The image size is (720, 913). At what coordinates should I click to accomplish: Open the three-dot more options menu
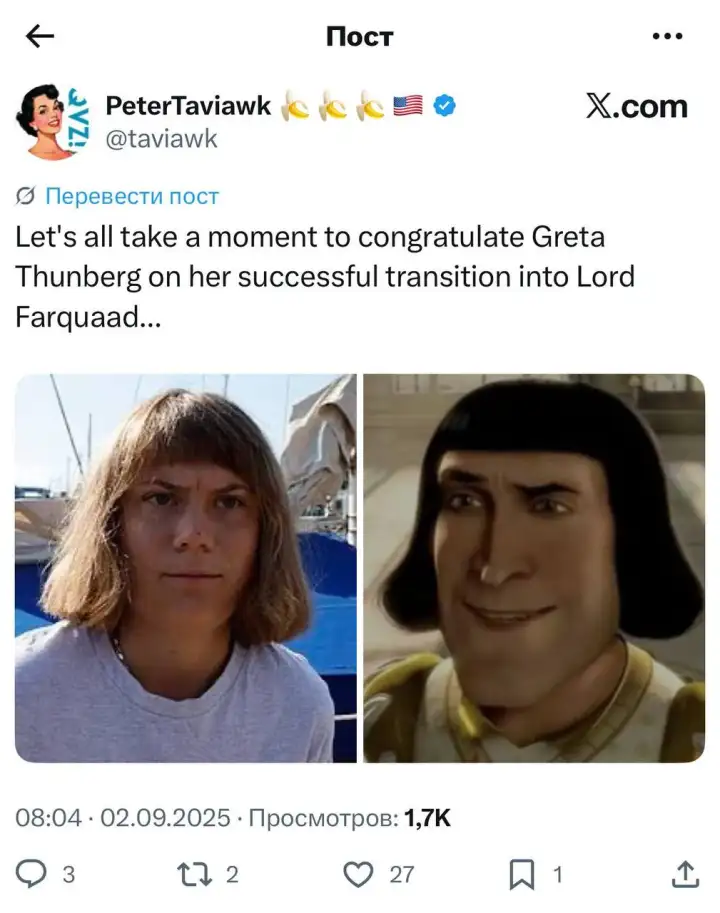click(x=667, y=36)
